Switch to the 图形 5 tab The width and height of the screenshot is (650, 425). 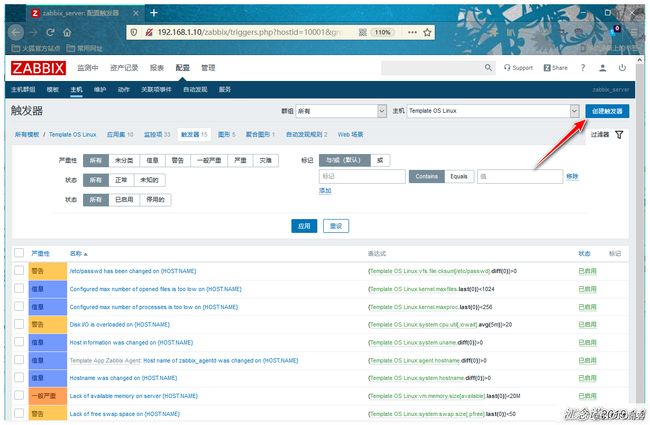pos(227,135)
